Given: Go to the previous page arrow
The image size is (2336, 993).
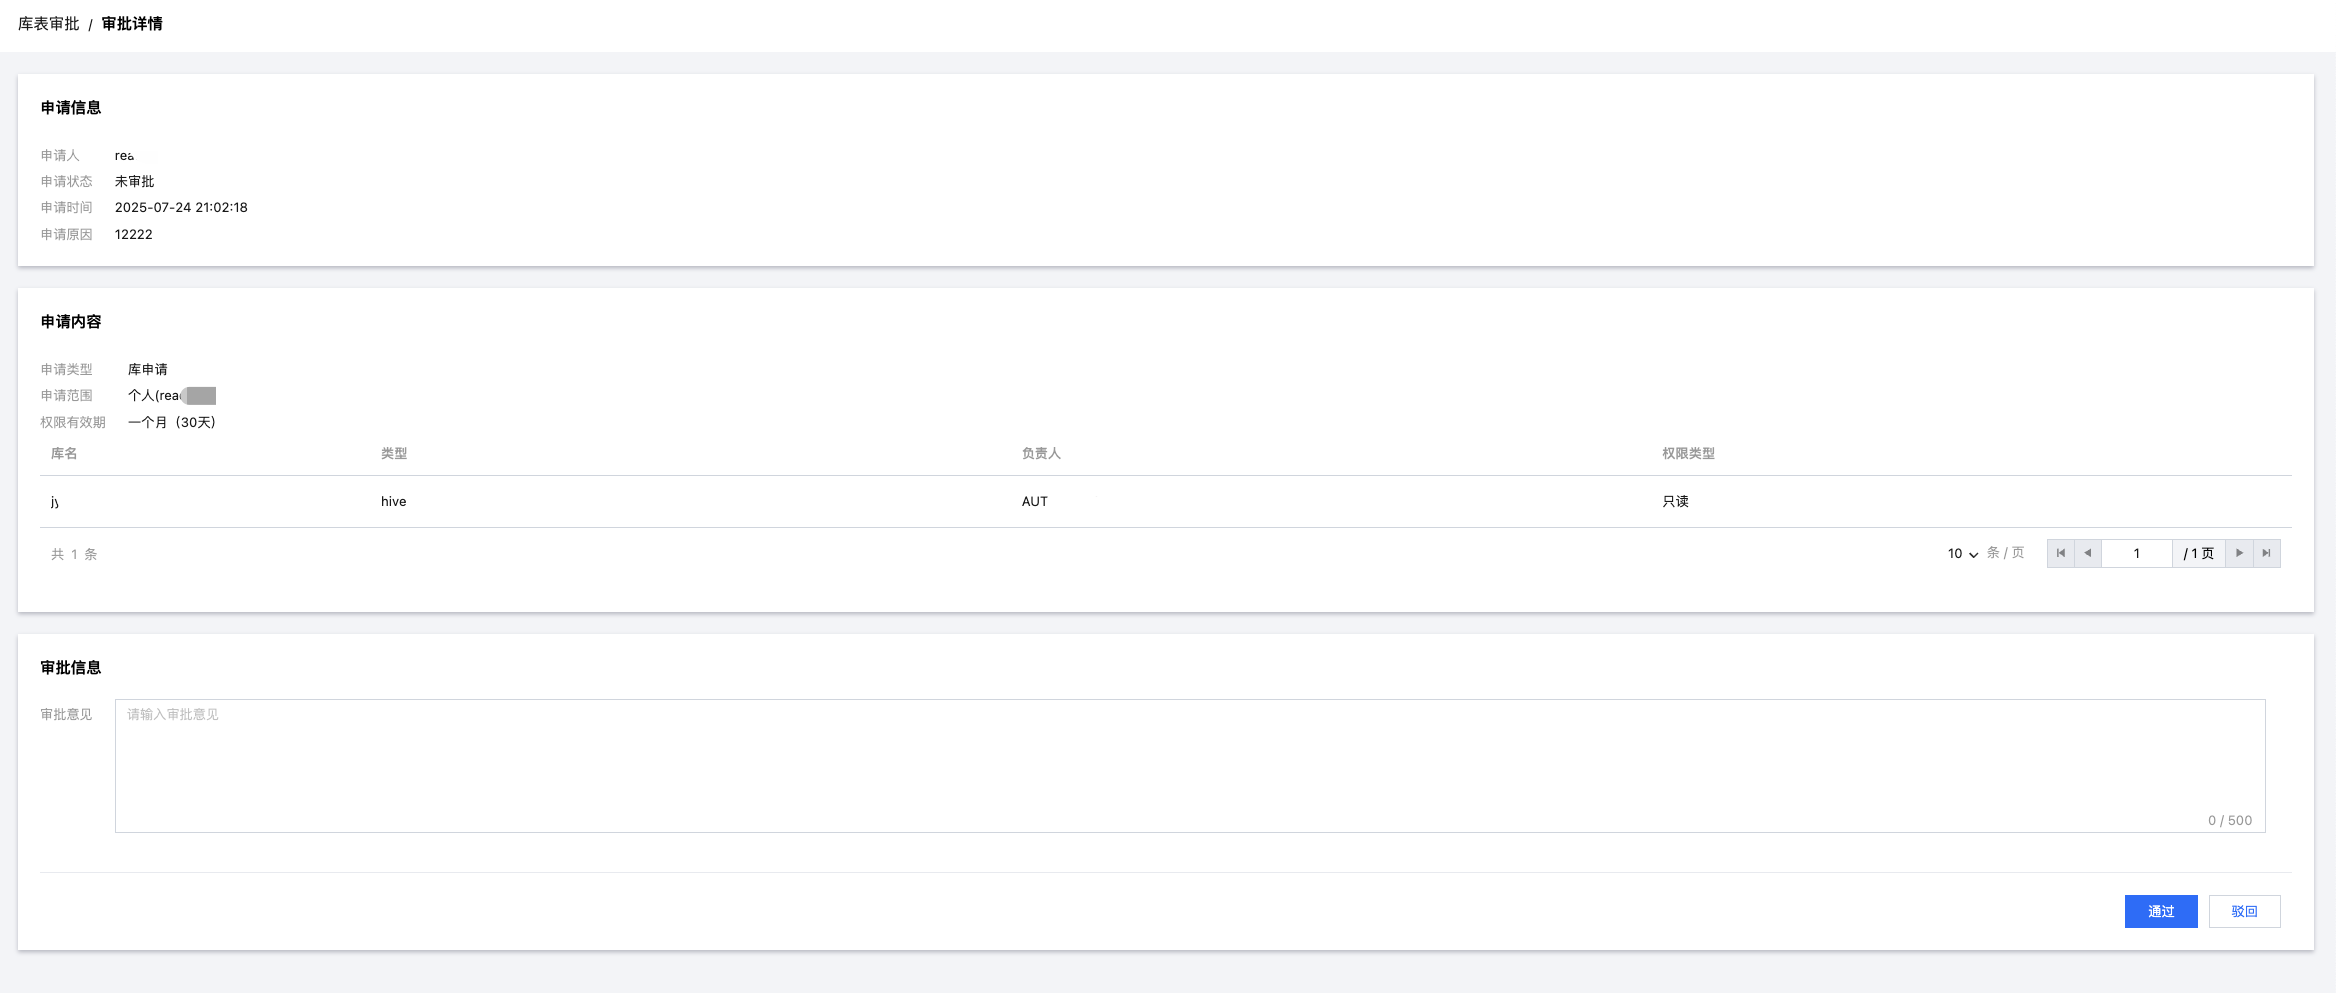Looking at the screenshot, I should tap(2088, 553).
